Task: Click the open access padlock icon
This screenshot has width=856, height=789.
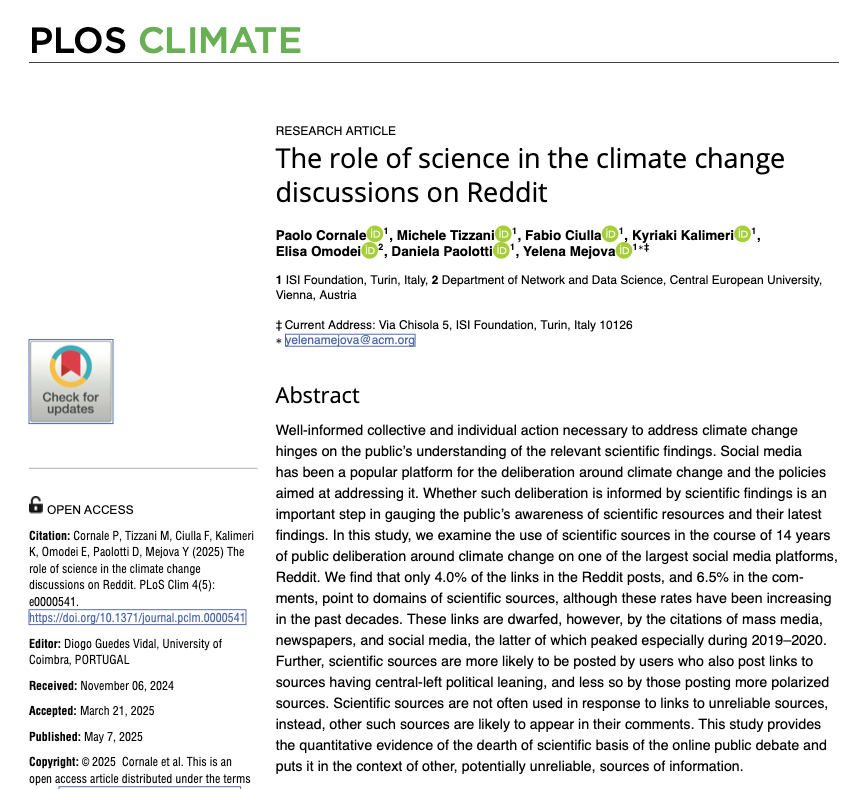Action: [36, 505]
